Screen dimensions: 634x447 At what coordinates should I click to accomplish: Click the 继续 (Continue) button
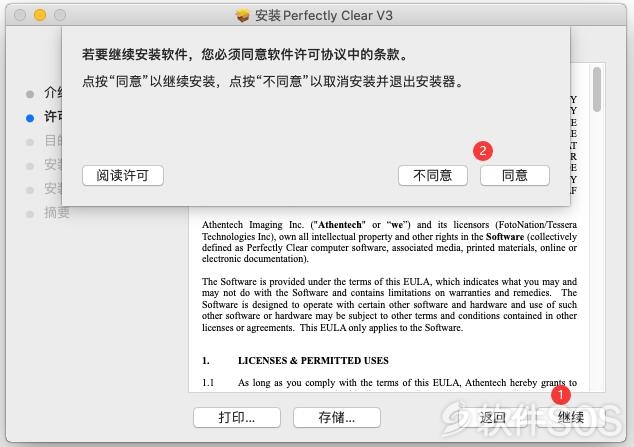click(571, 417)
